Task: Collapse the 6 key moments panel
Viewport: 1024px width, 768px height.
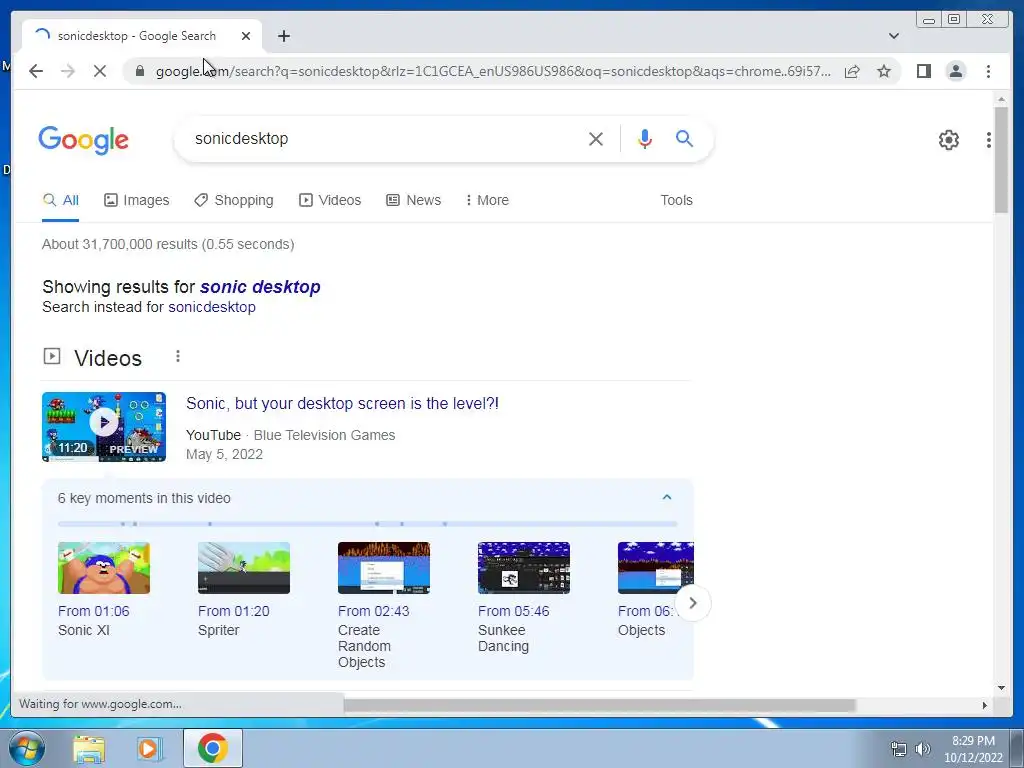Action: (667, 498)
